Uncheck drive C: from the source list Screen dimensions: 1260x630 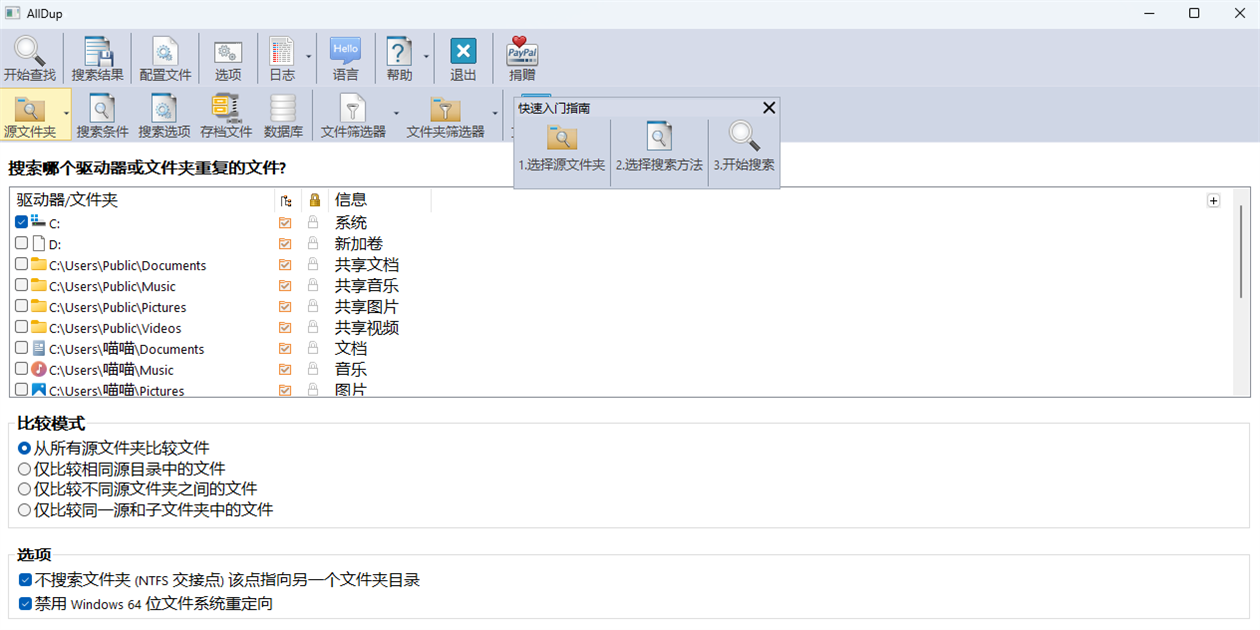pyautogui.click(x=21, y=222)
